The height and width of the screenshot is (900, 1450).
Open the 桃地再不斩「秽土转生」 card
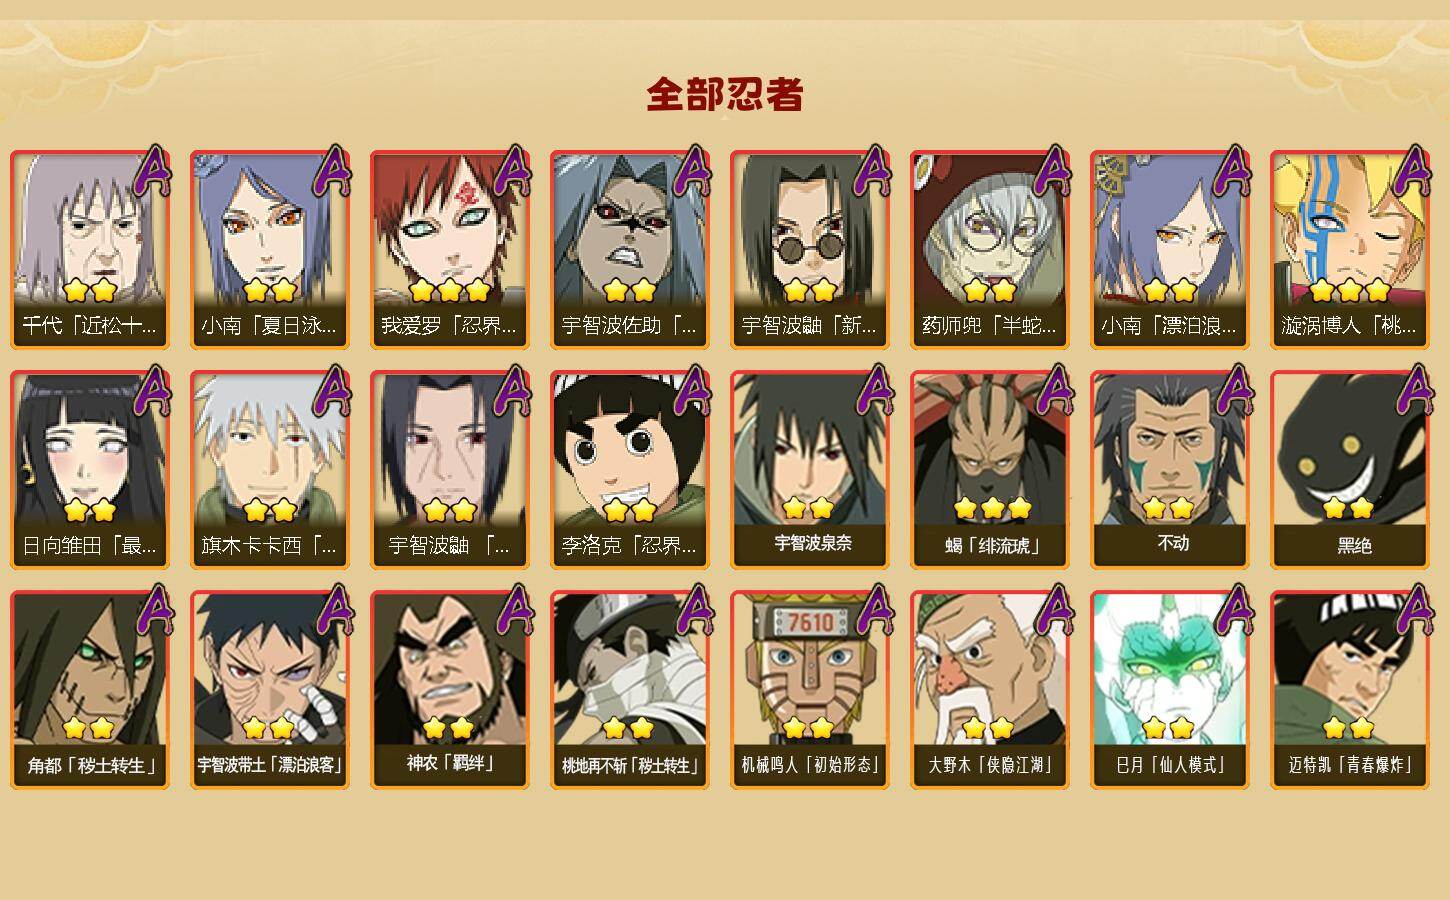[630, 690]
